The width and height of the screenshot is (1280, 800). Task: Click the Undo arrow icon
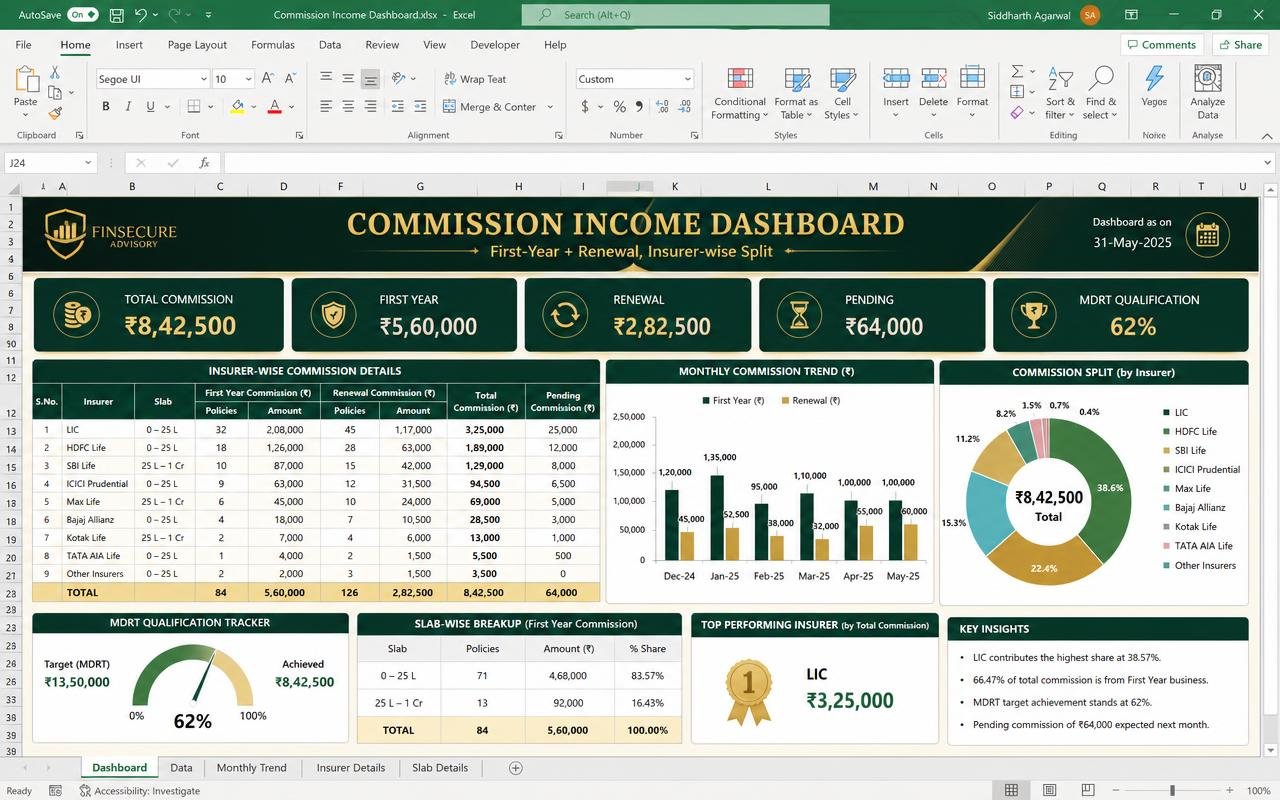pyautogui.click(x=141, y=15)
